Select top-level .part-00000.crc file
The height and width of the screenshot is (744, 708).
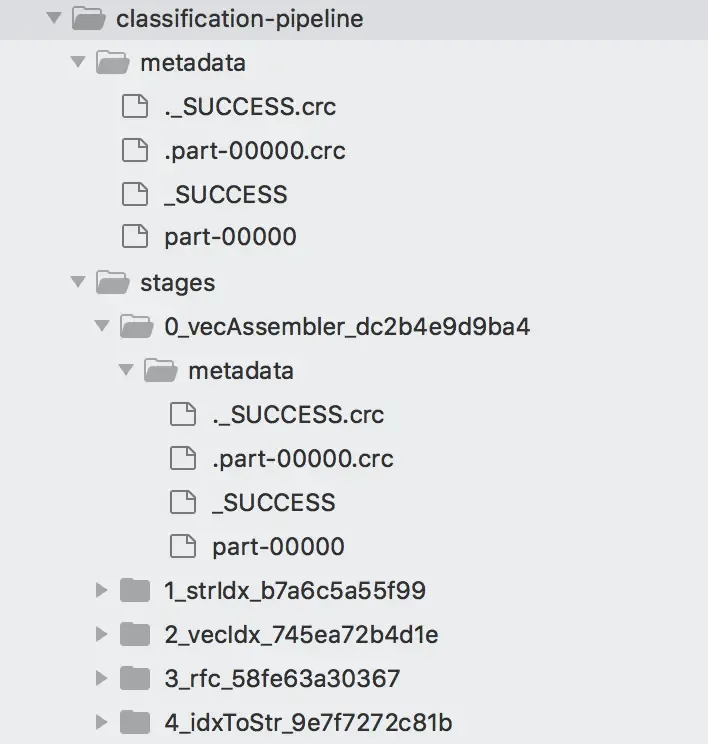pos(255,151)
